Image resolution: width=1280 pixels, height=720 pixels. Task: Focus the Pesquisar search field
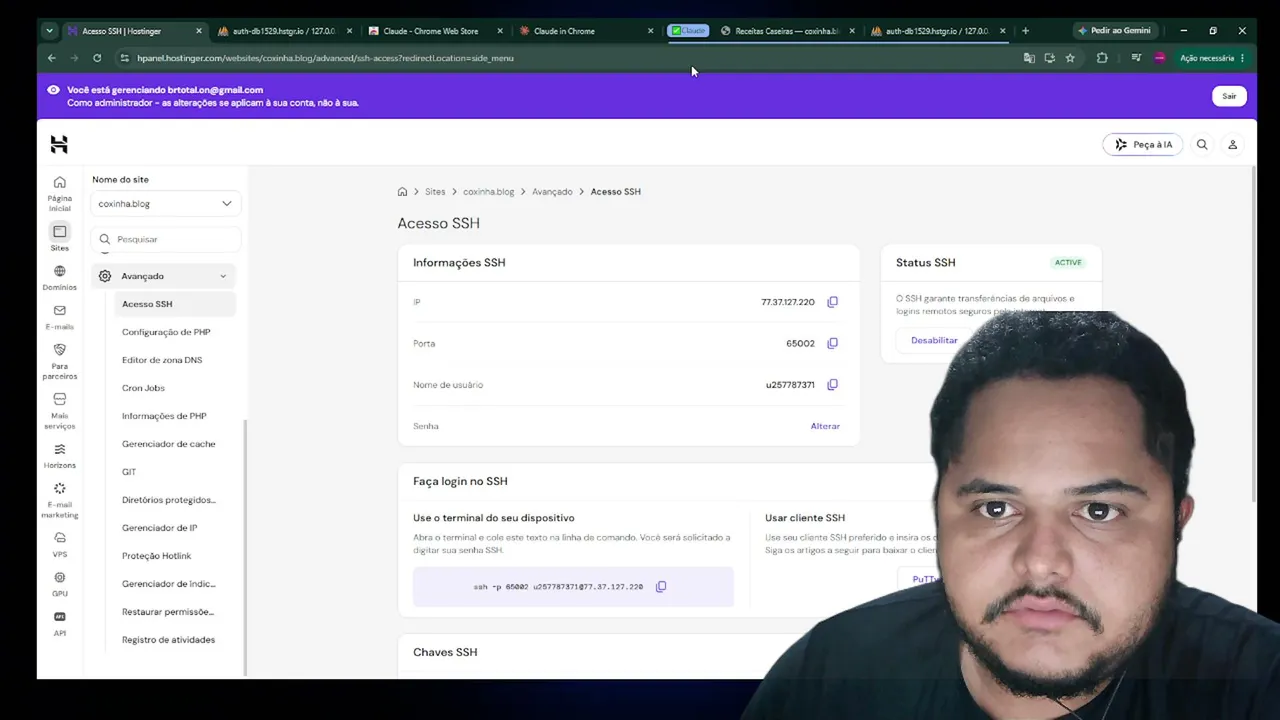pos(167,240)
